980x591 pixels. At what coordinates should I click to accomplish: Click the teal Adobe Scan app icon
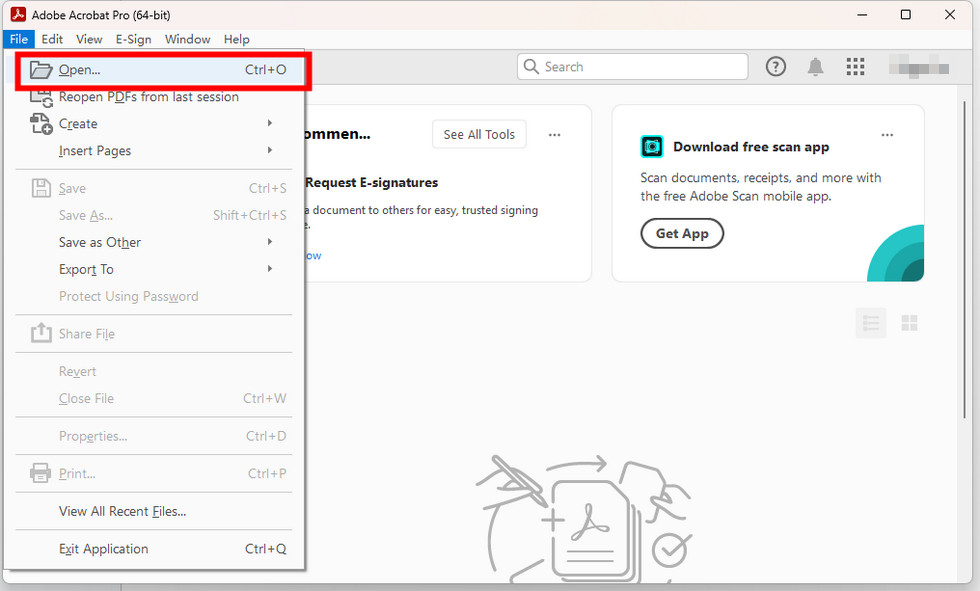652,146
